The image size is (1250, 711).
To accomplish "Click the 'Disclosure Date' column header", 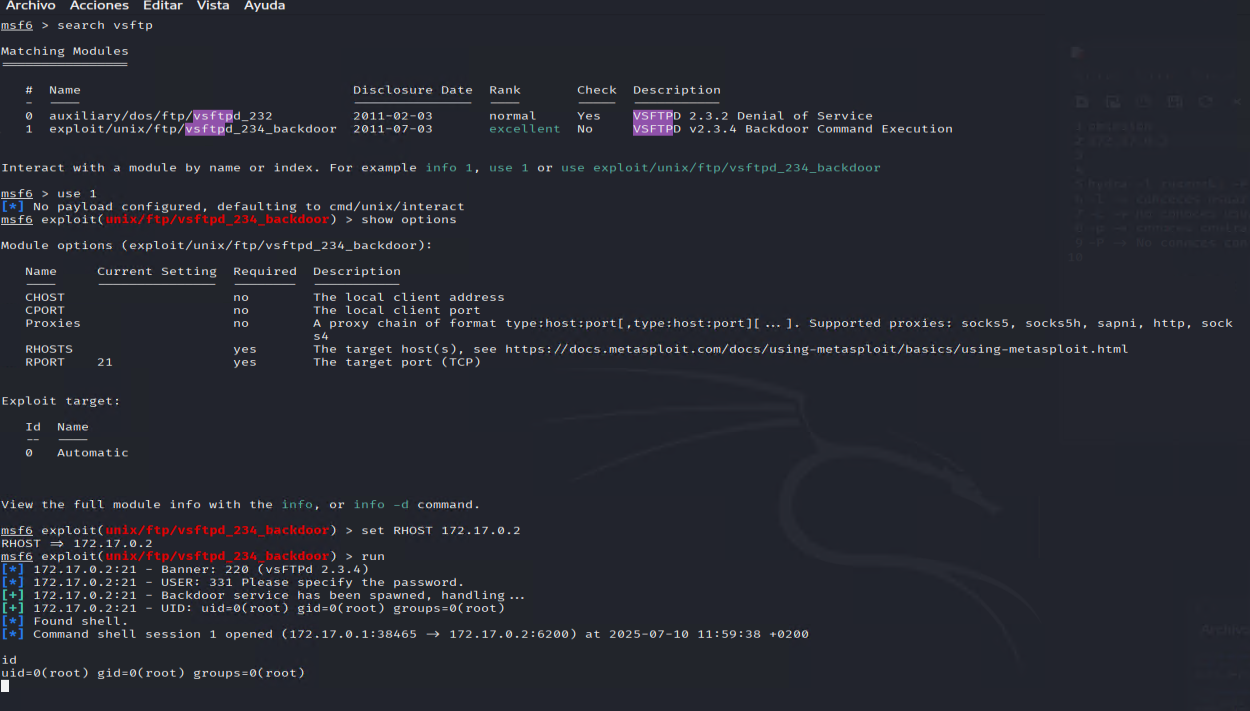I will (x=413, y=90).
